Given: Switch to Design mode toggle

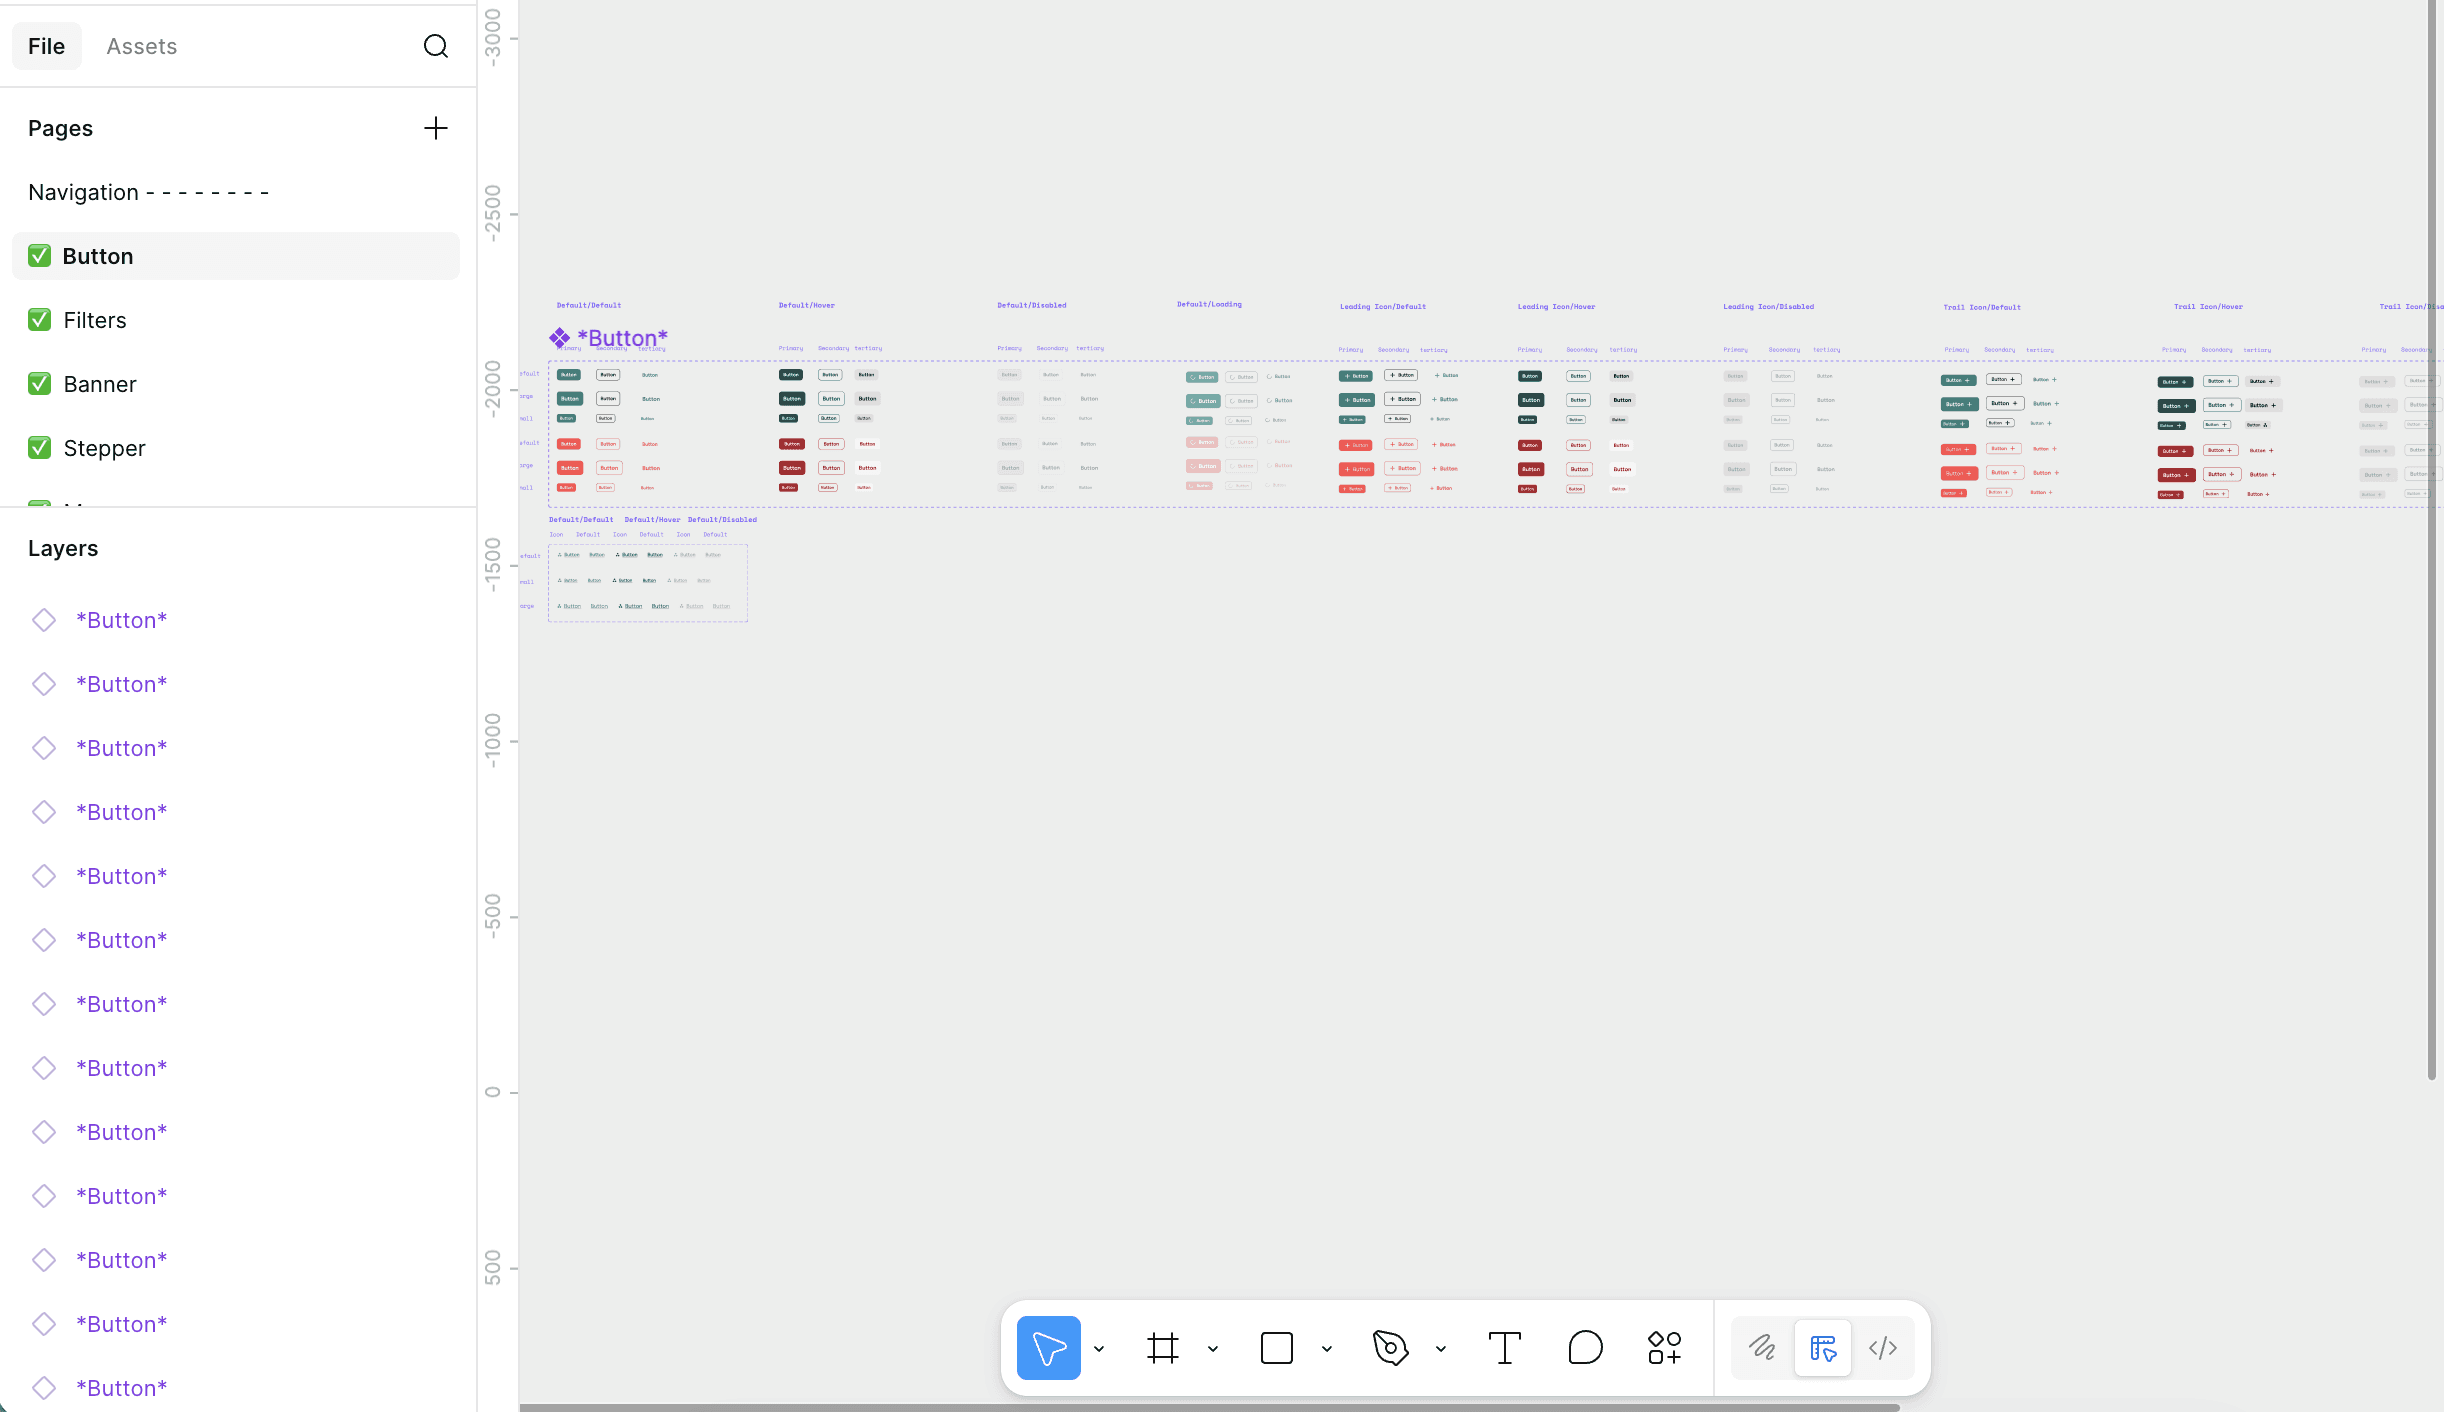Looking at the screenshot, I should (1823, 1348).
